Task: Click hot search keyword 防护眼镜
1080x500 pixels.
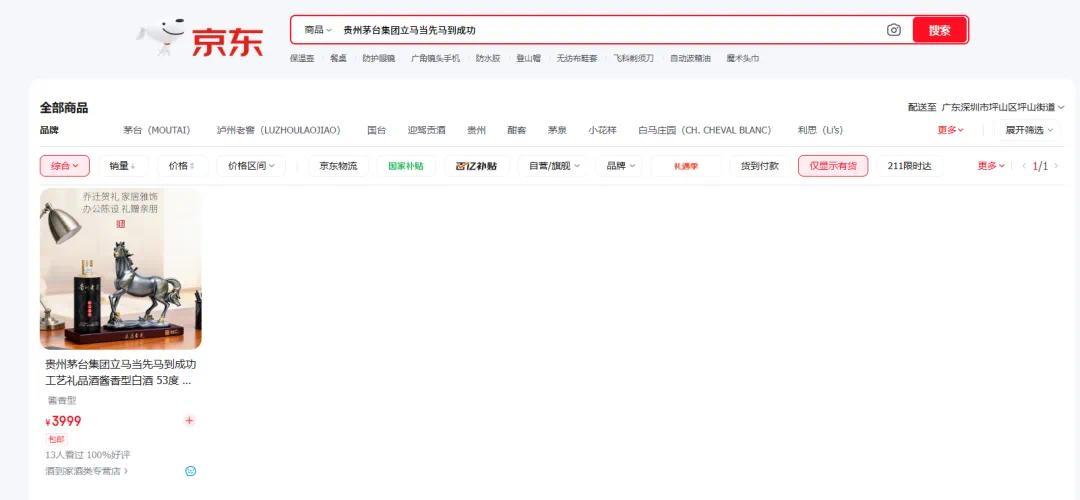Action: coord(379,59)
